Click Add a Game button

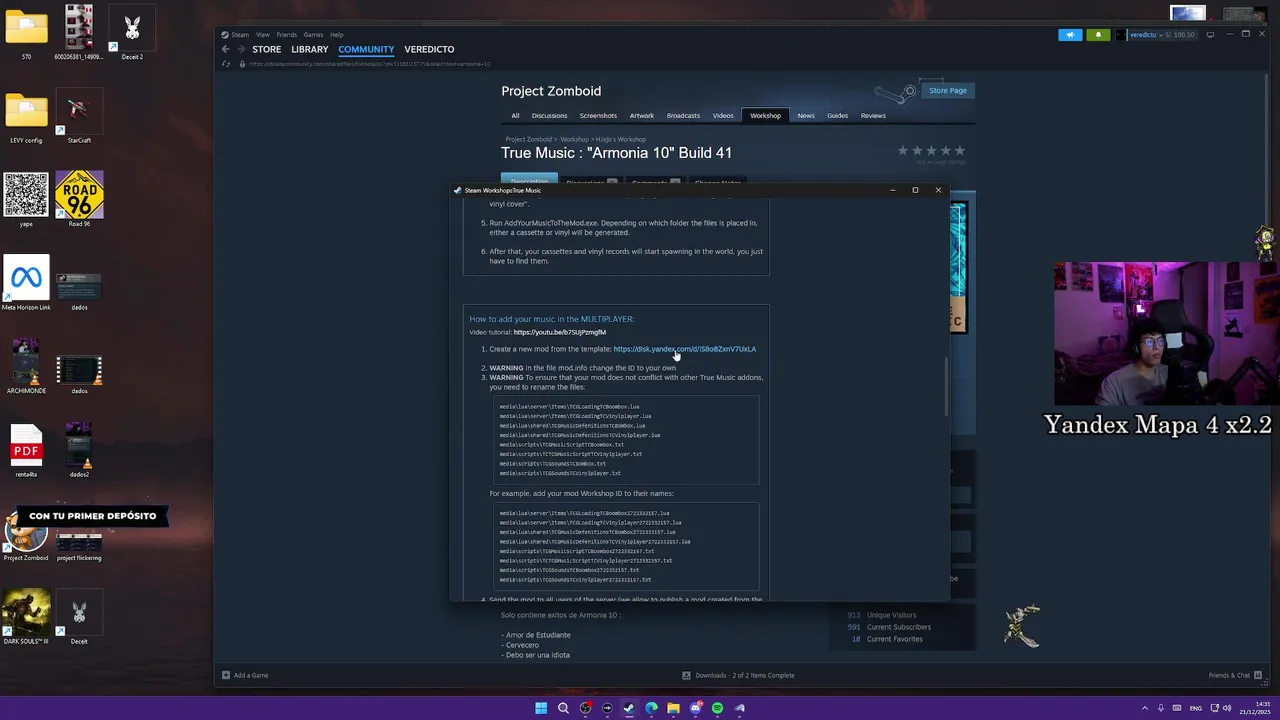click(x=245, y=675)
